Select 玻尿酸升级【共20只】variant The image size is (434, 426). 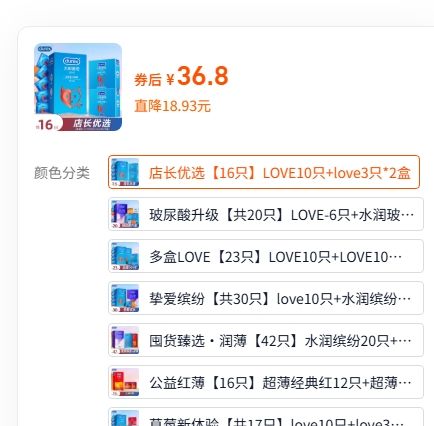(266, 214)
